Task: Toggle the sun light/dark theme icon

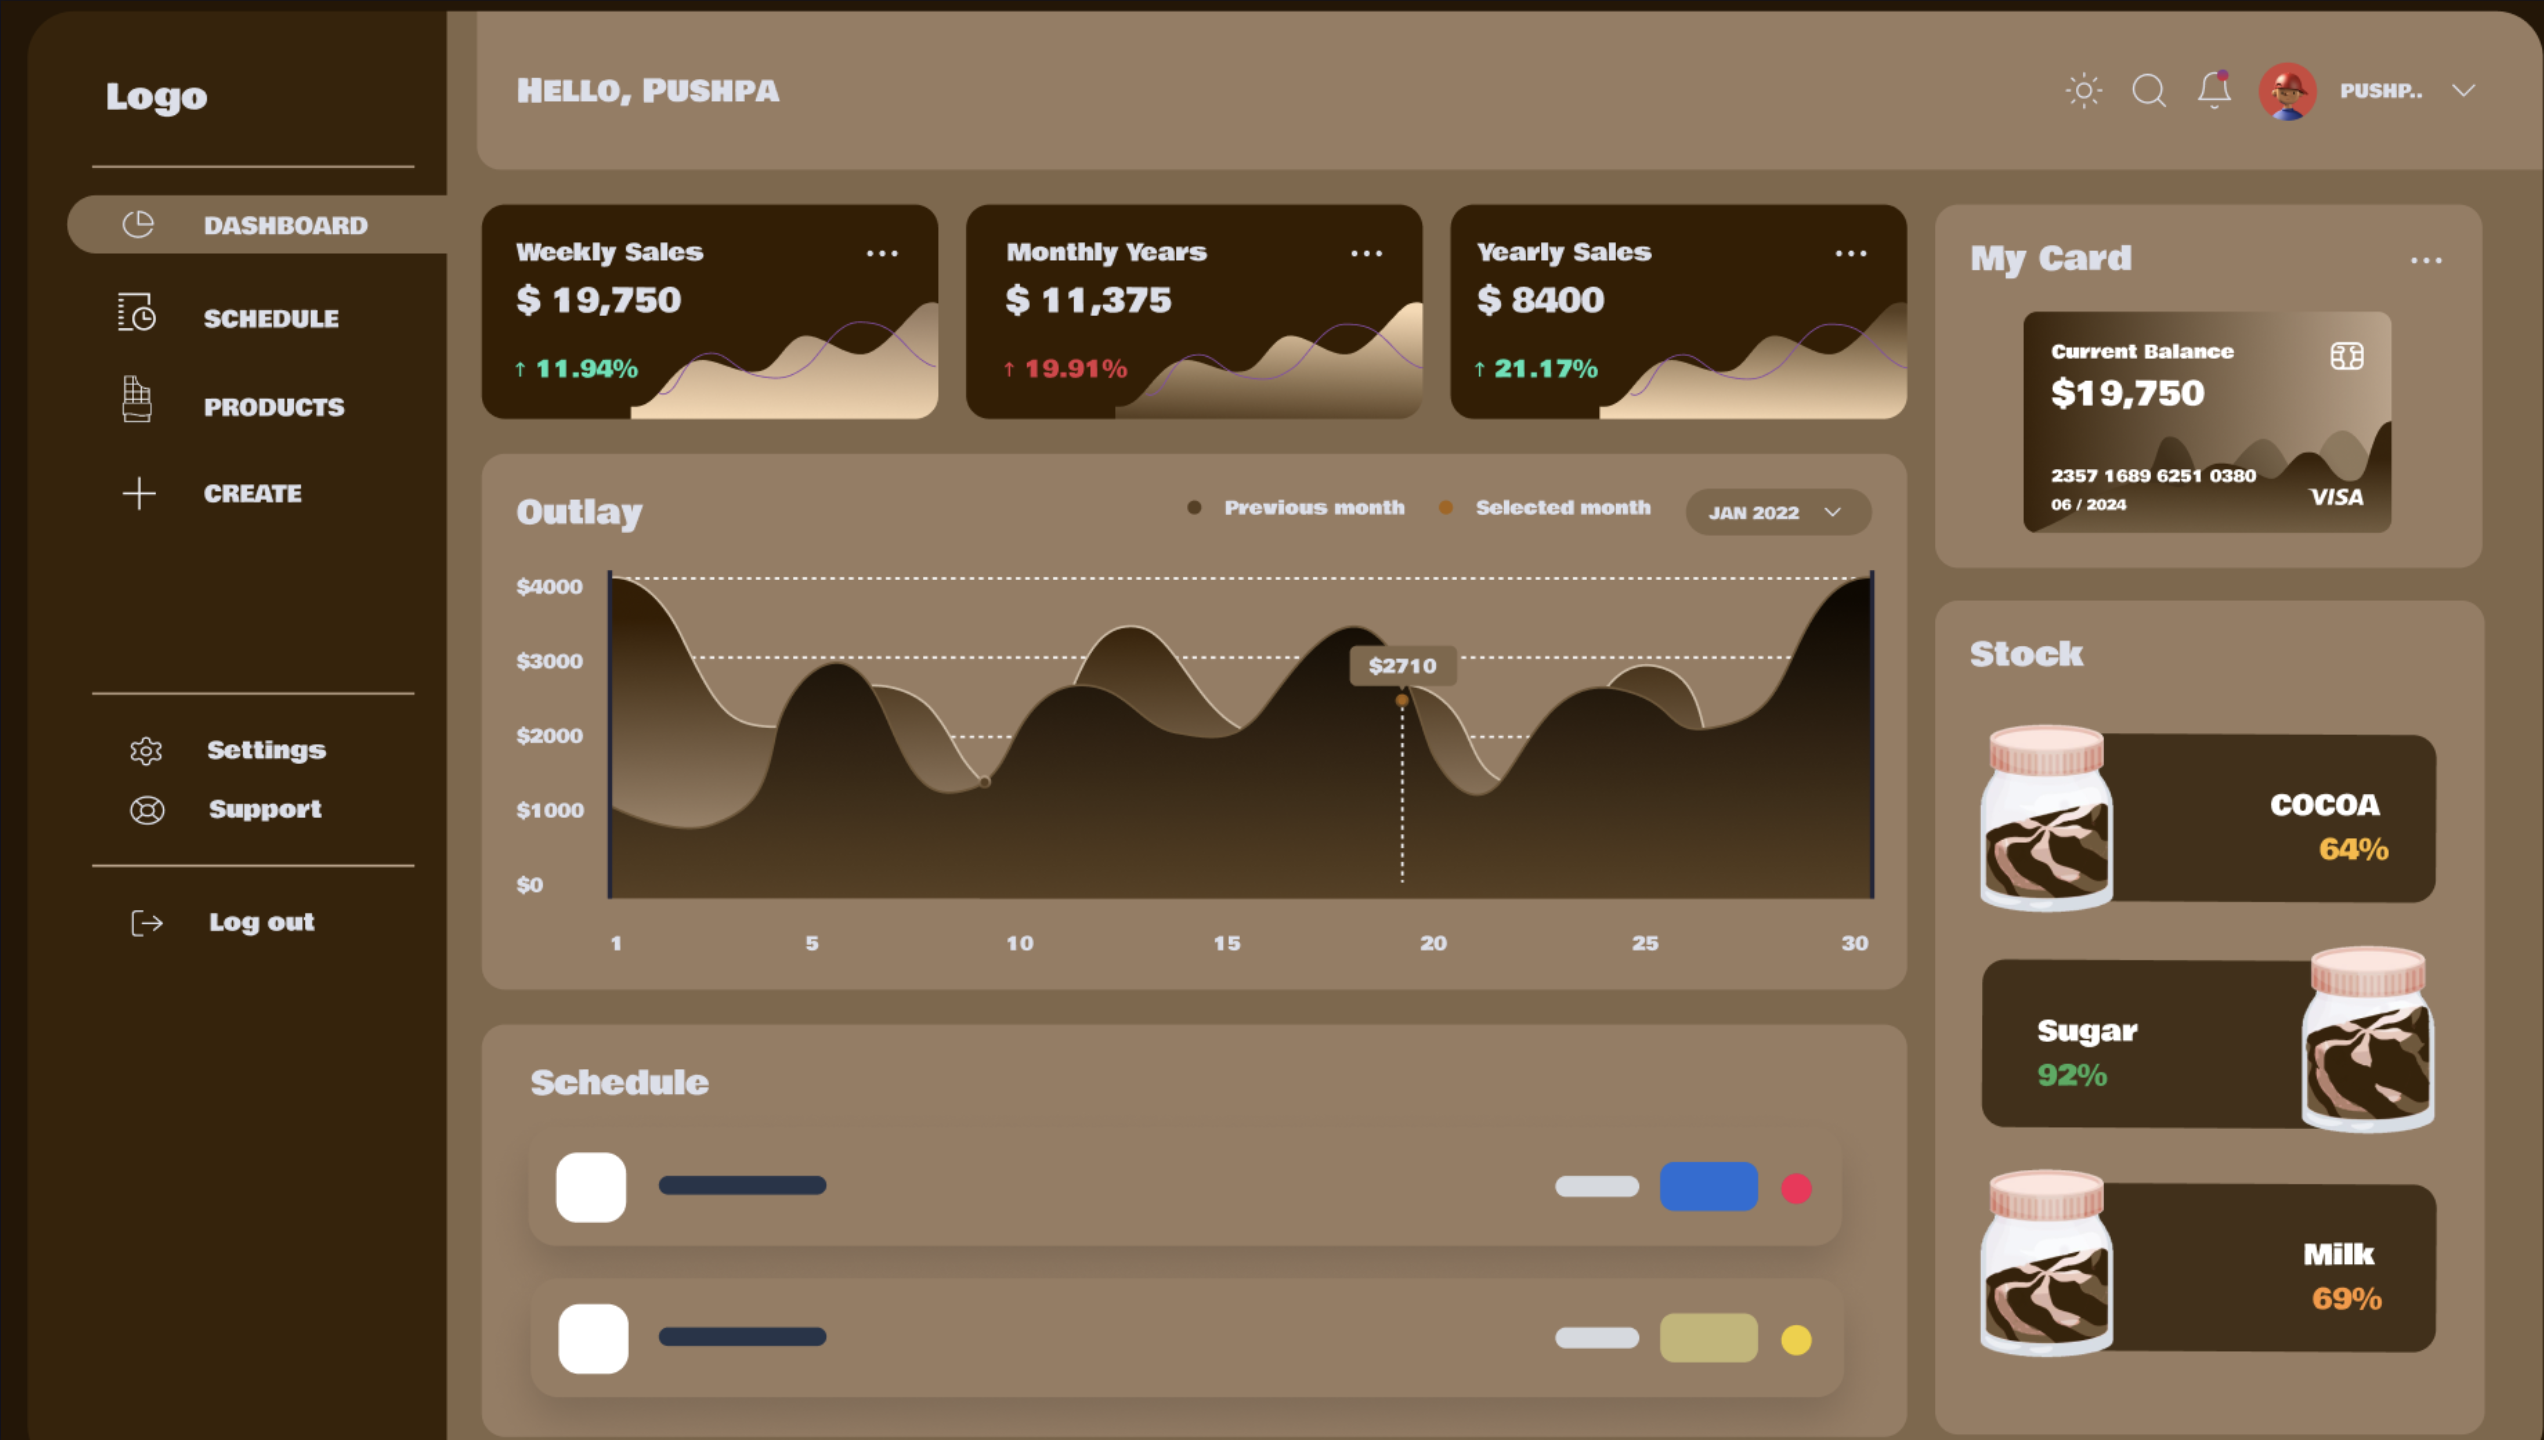Action: [x=2084, y=91]
